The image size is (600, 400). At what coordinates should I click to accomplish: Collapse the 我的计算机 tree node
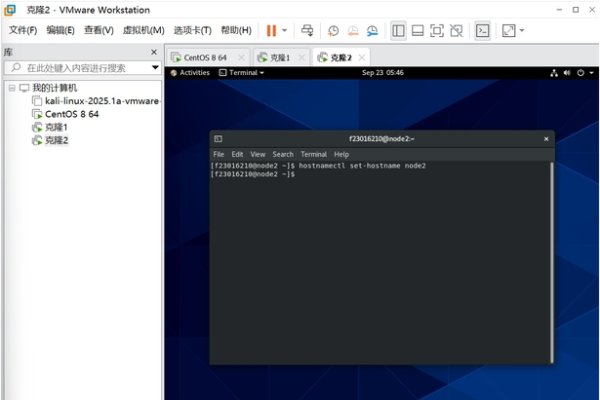(x=10, y=88)
